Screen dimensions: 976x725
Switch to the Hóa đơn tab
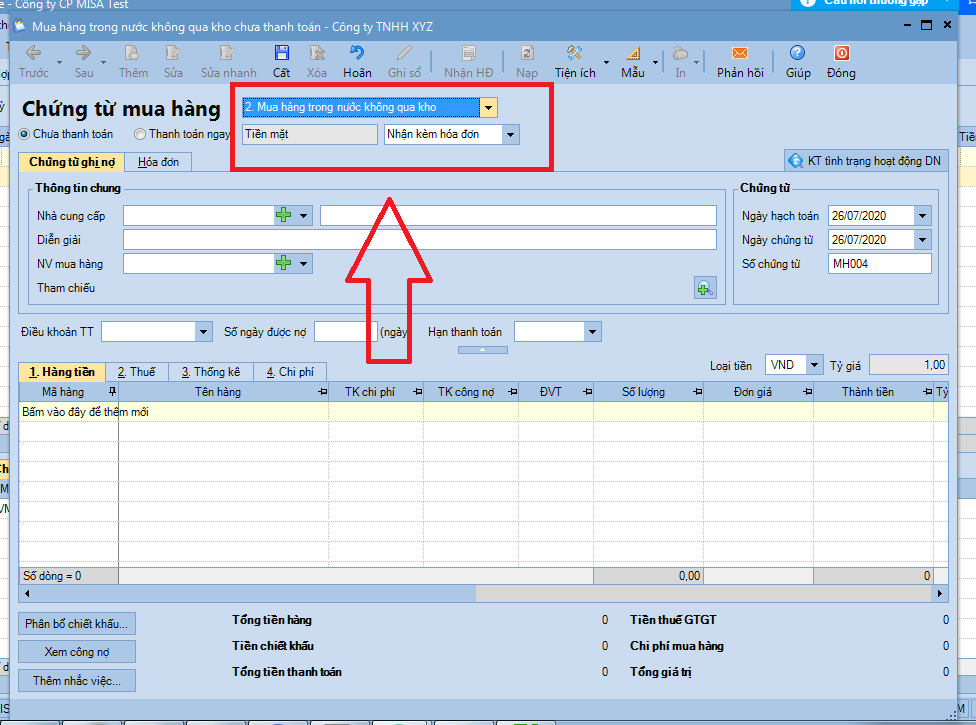pos(159,162)
